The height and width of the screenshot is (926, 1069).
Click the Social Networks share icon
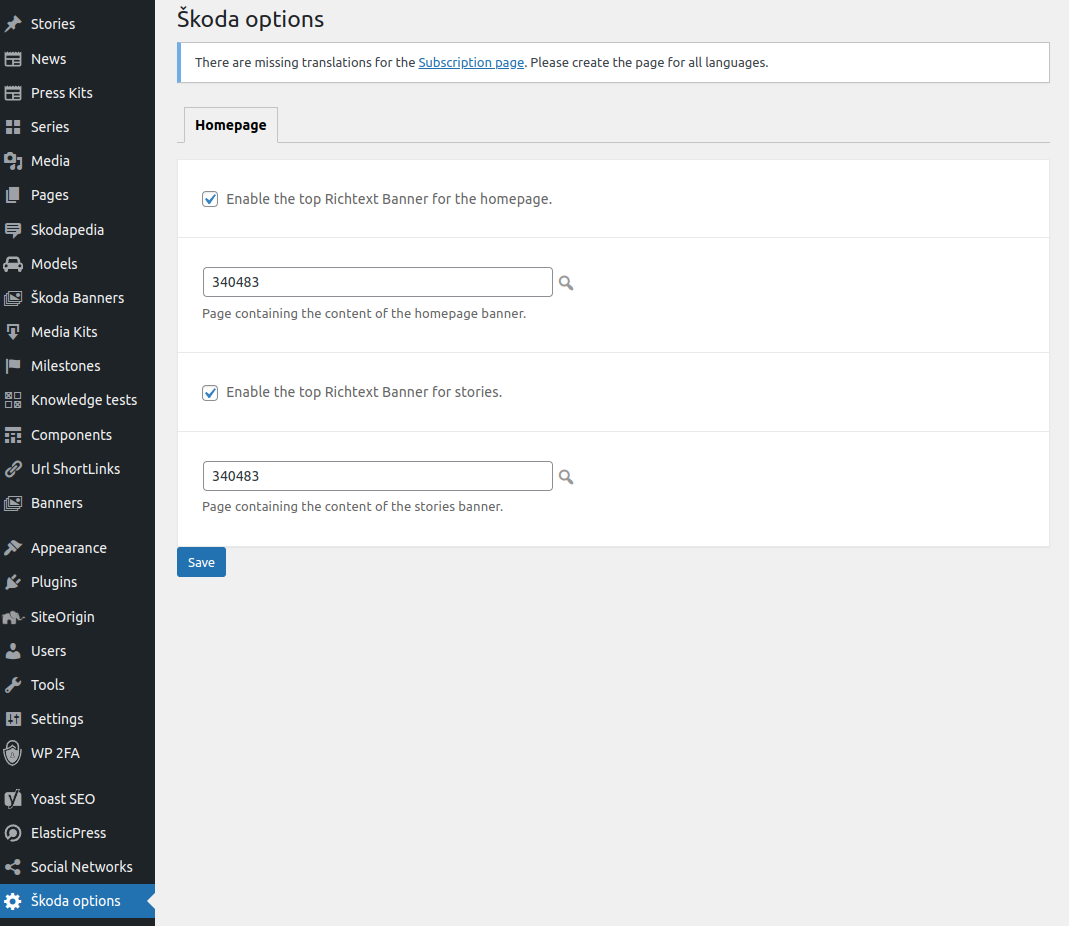[x=13, y=867]
